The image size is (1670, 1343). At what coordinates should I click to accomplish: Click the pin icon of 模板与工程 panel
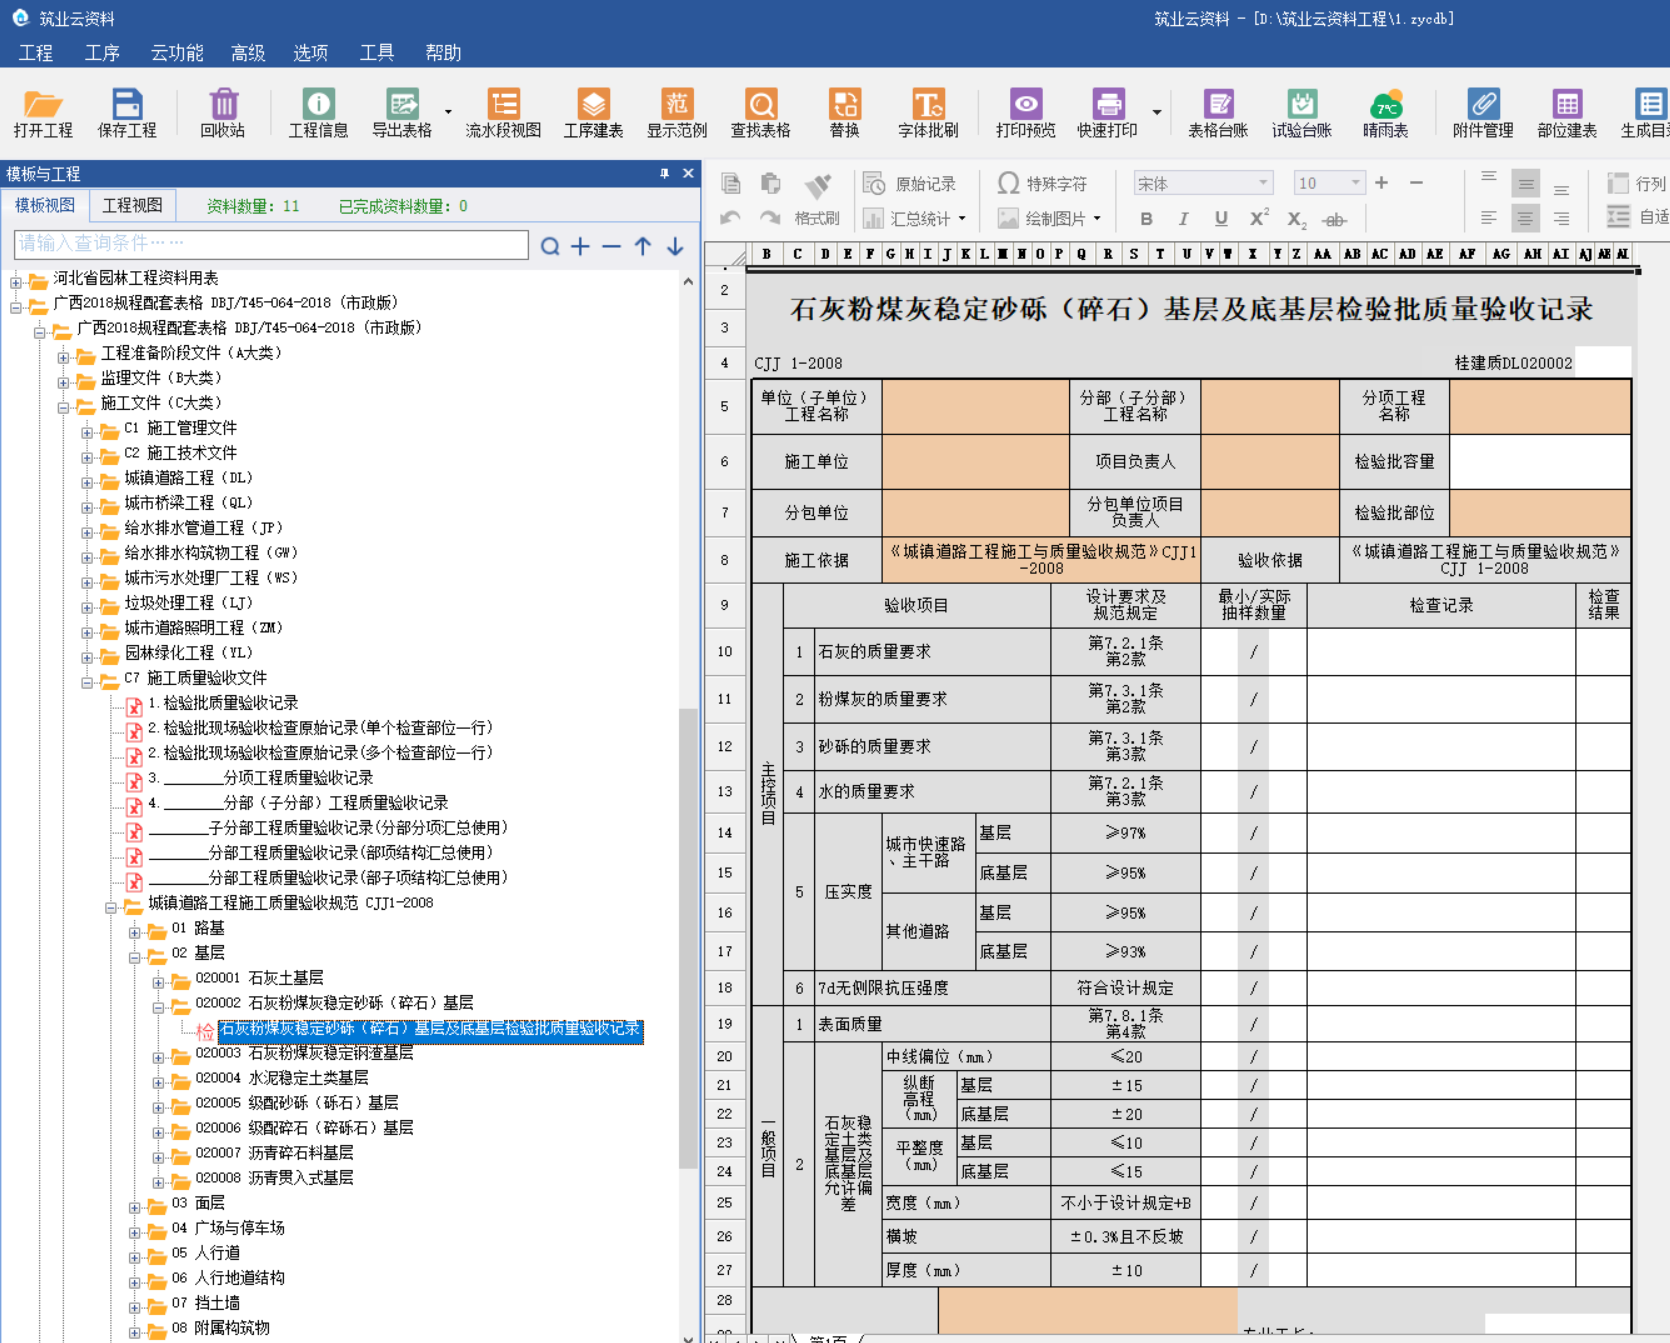pos(664,173)
